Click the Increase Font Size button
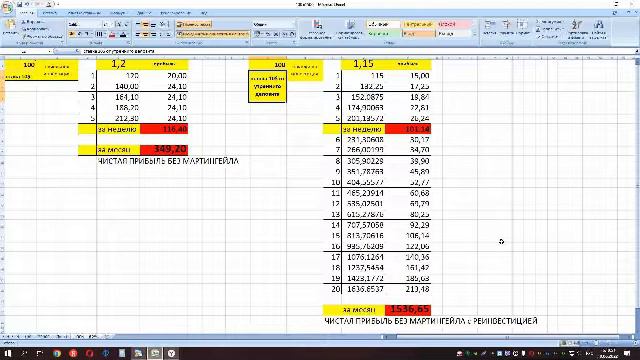This screenshot has width=640, height=360. [x=118, y=24]
